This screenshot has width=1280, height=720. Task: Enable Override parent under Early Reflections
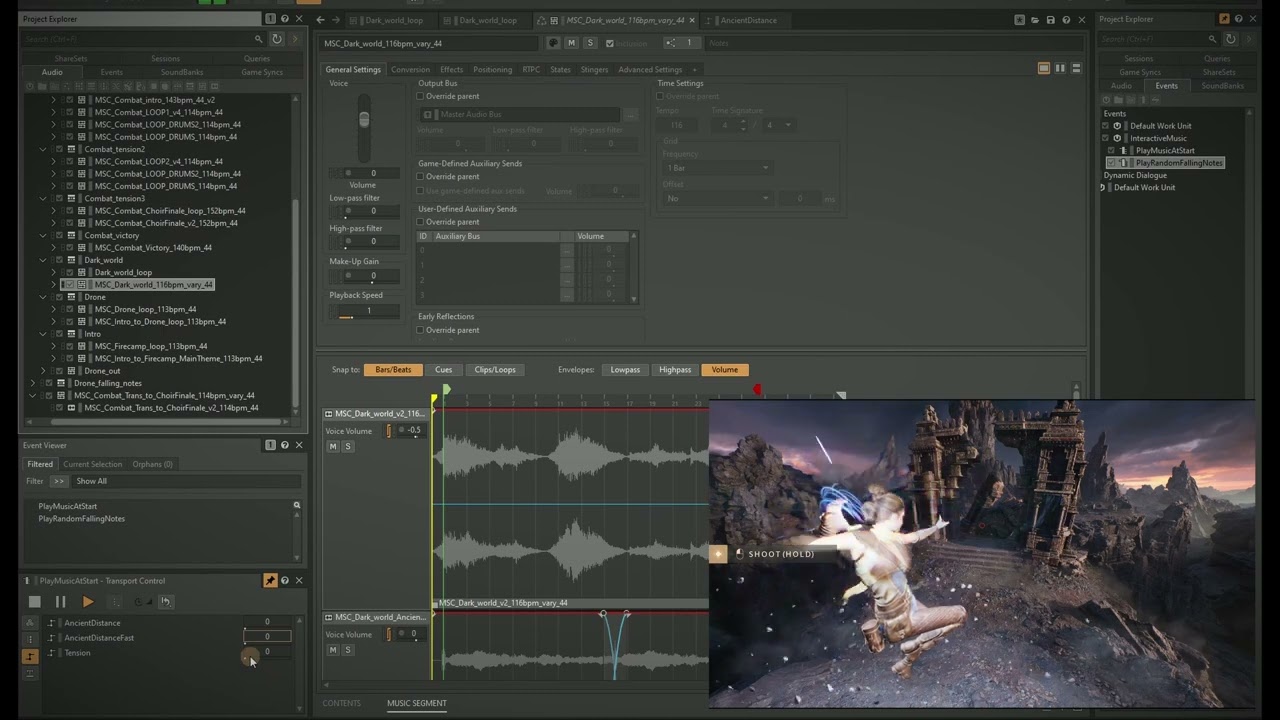tap(421, 330)
